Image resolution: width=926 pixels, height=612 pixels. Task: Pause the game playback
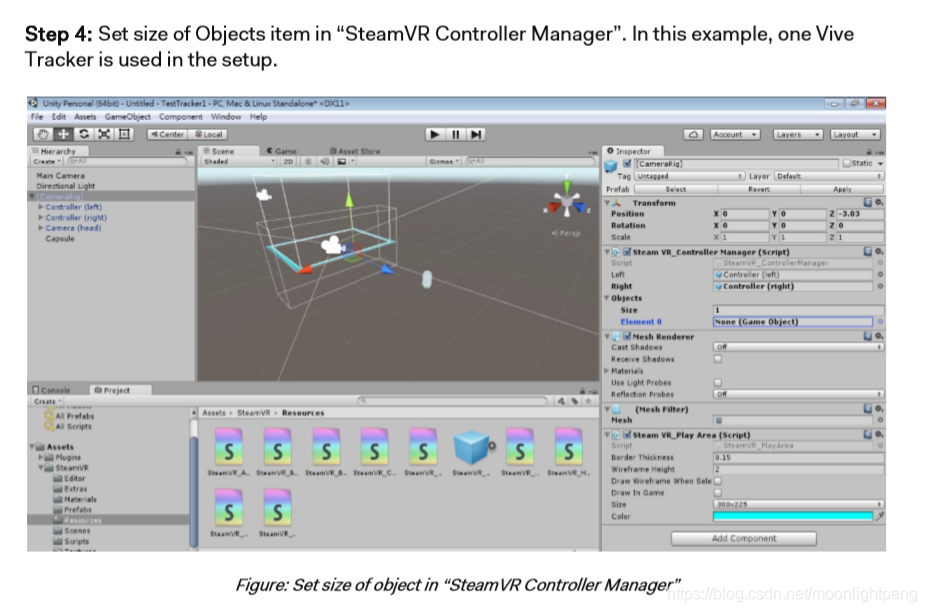[x=455, y=135]
